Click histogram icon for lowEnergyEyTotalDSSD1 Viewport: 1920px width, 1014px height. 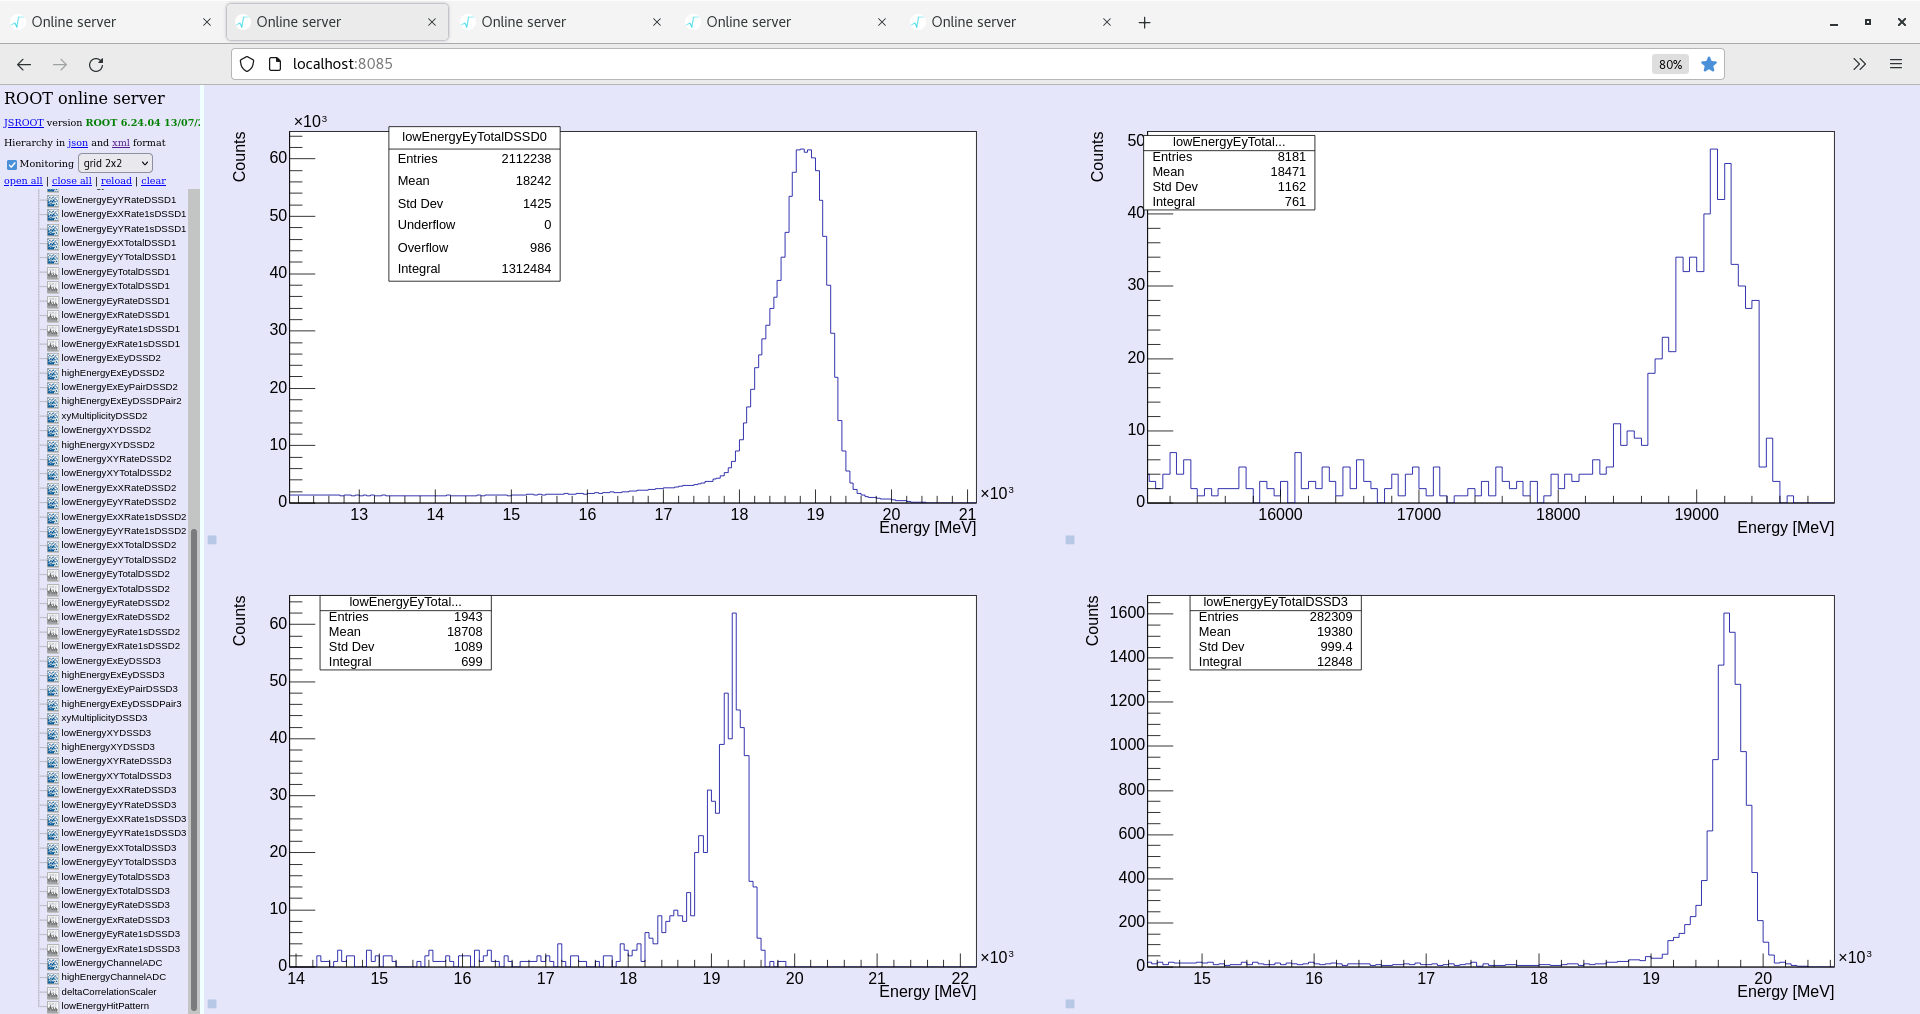(x=53, y=272)
